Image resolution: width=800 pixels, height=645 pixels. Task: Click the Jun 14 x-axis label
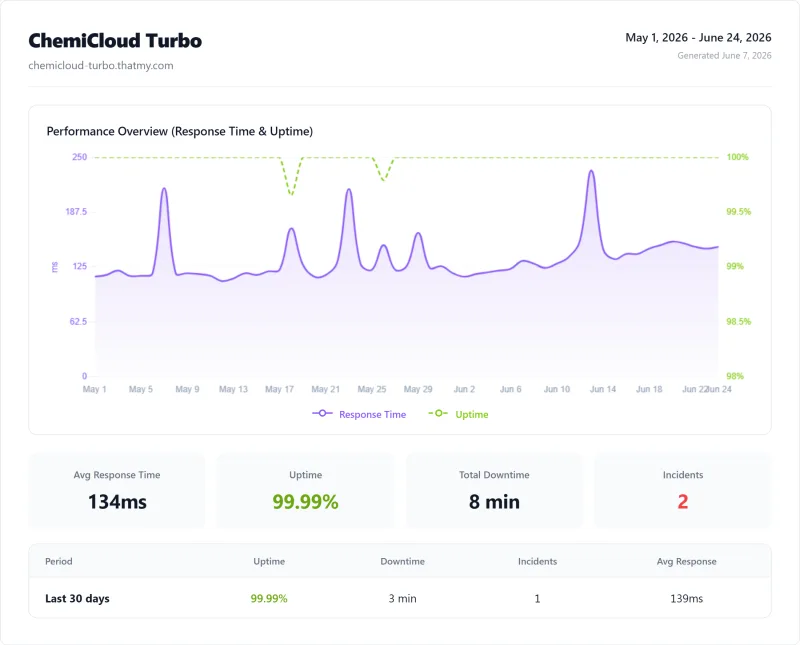click(603, 389)
